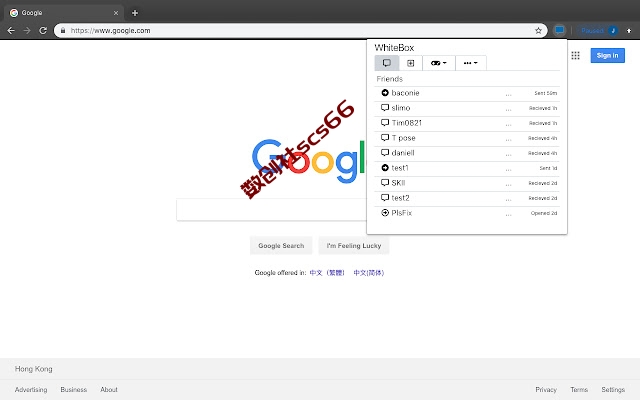Close the Google tab
Image resolution: width=640 pixels, height=400 pixels.
pos(116,13)
